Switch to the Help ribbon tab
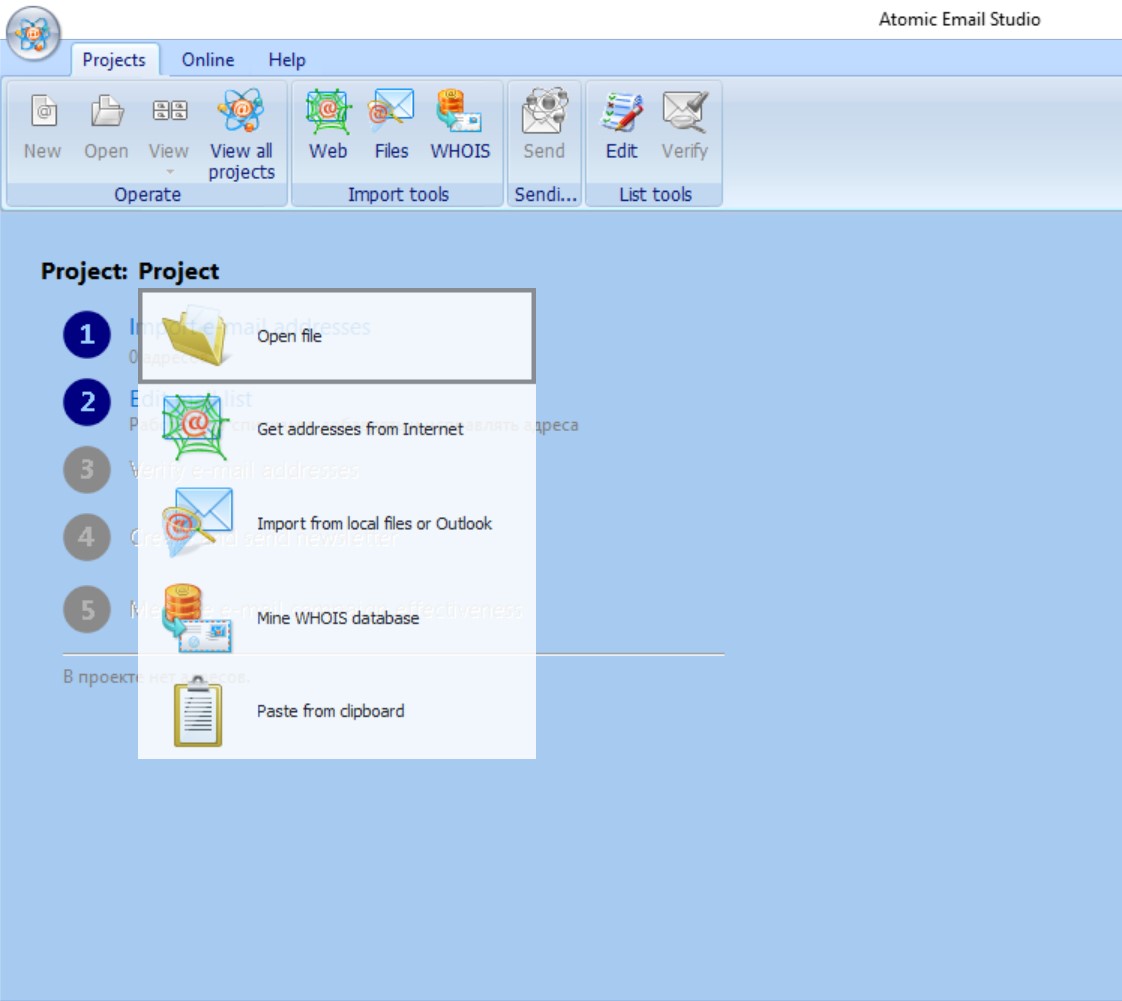This screenshot has width=1122, height=1001. 287,59
